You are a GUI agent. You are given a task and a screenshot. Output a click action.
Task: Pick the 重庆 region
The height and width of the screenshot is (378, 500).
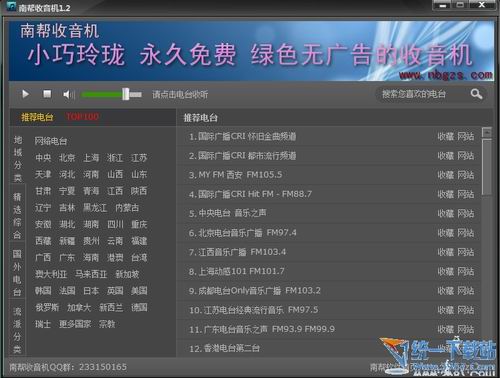click(x=139, y=224)
